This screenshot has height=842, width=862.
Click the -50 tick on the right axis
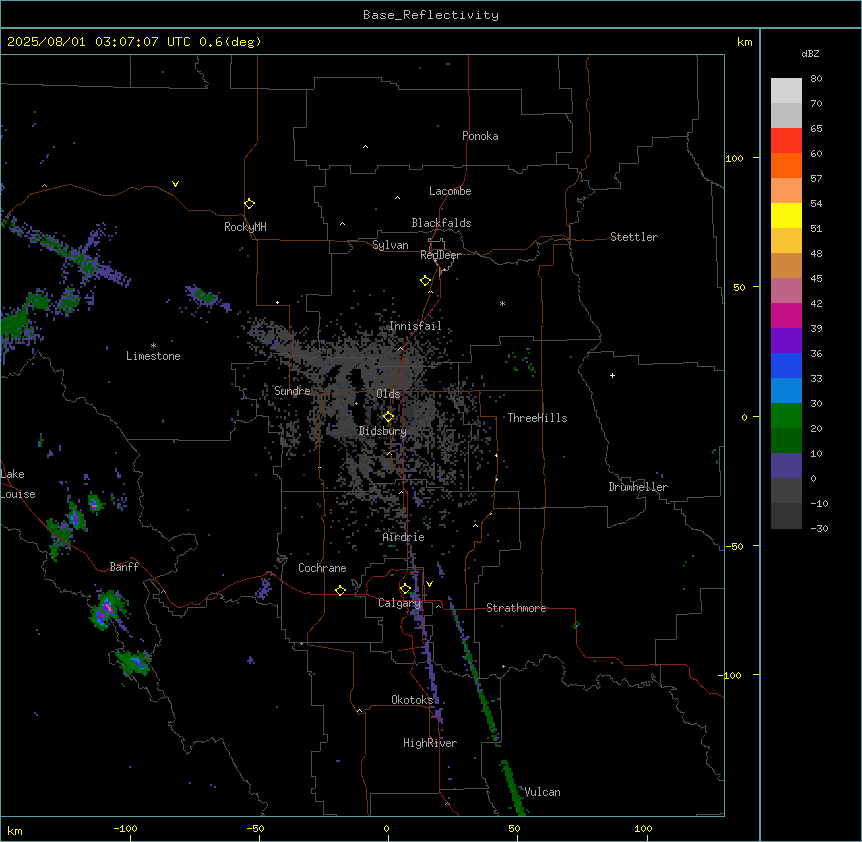click(734, 546)
